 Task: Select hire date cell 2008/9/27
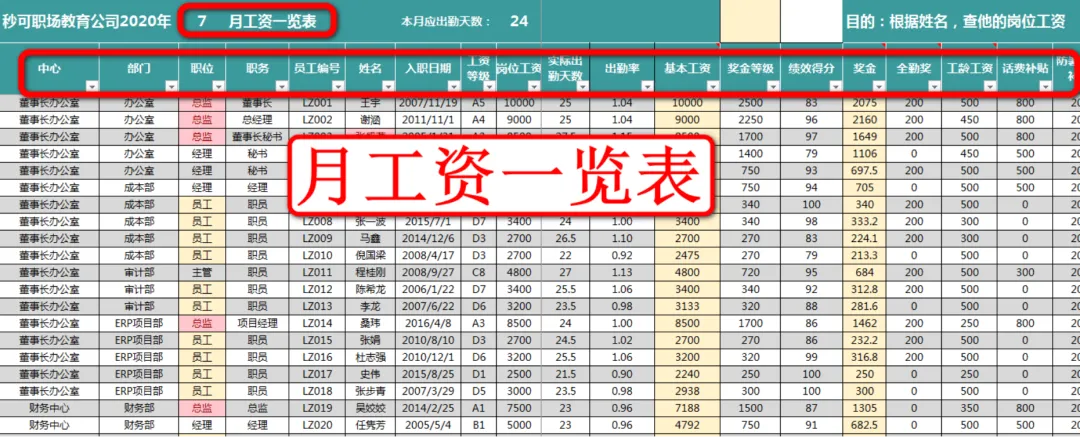(428, 272)
